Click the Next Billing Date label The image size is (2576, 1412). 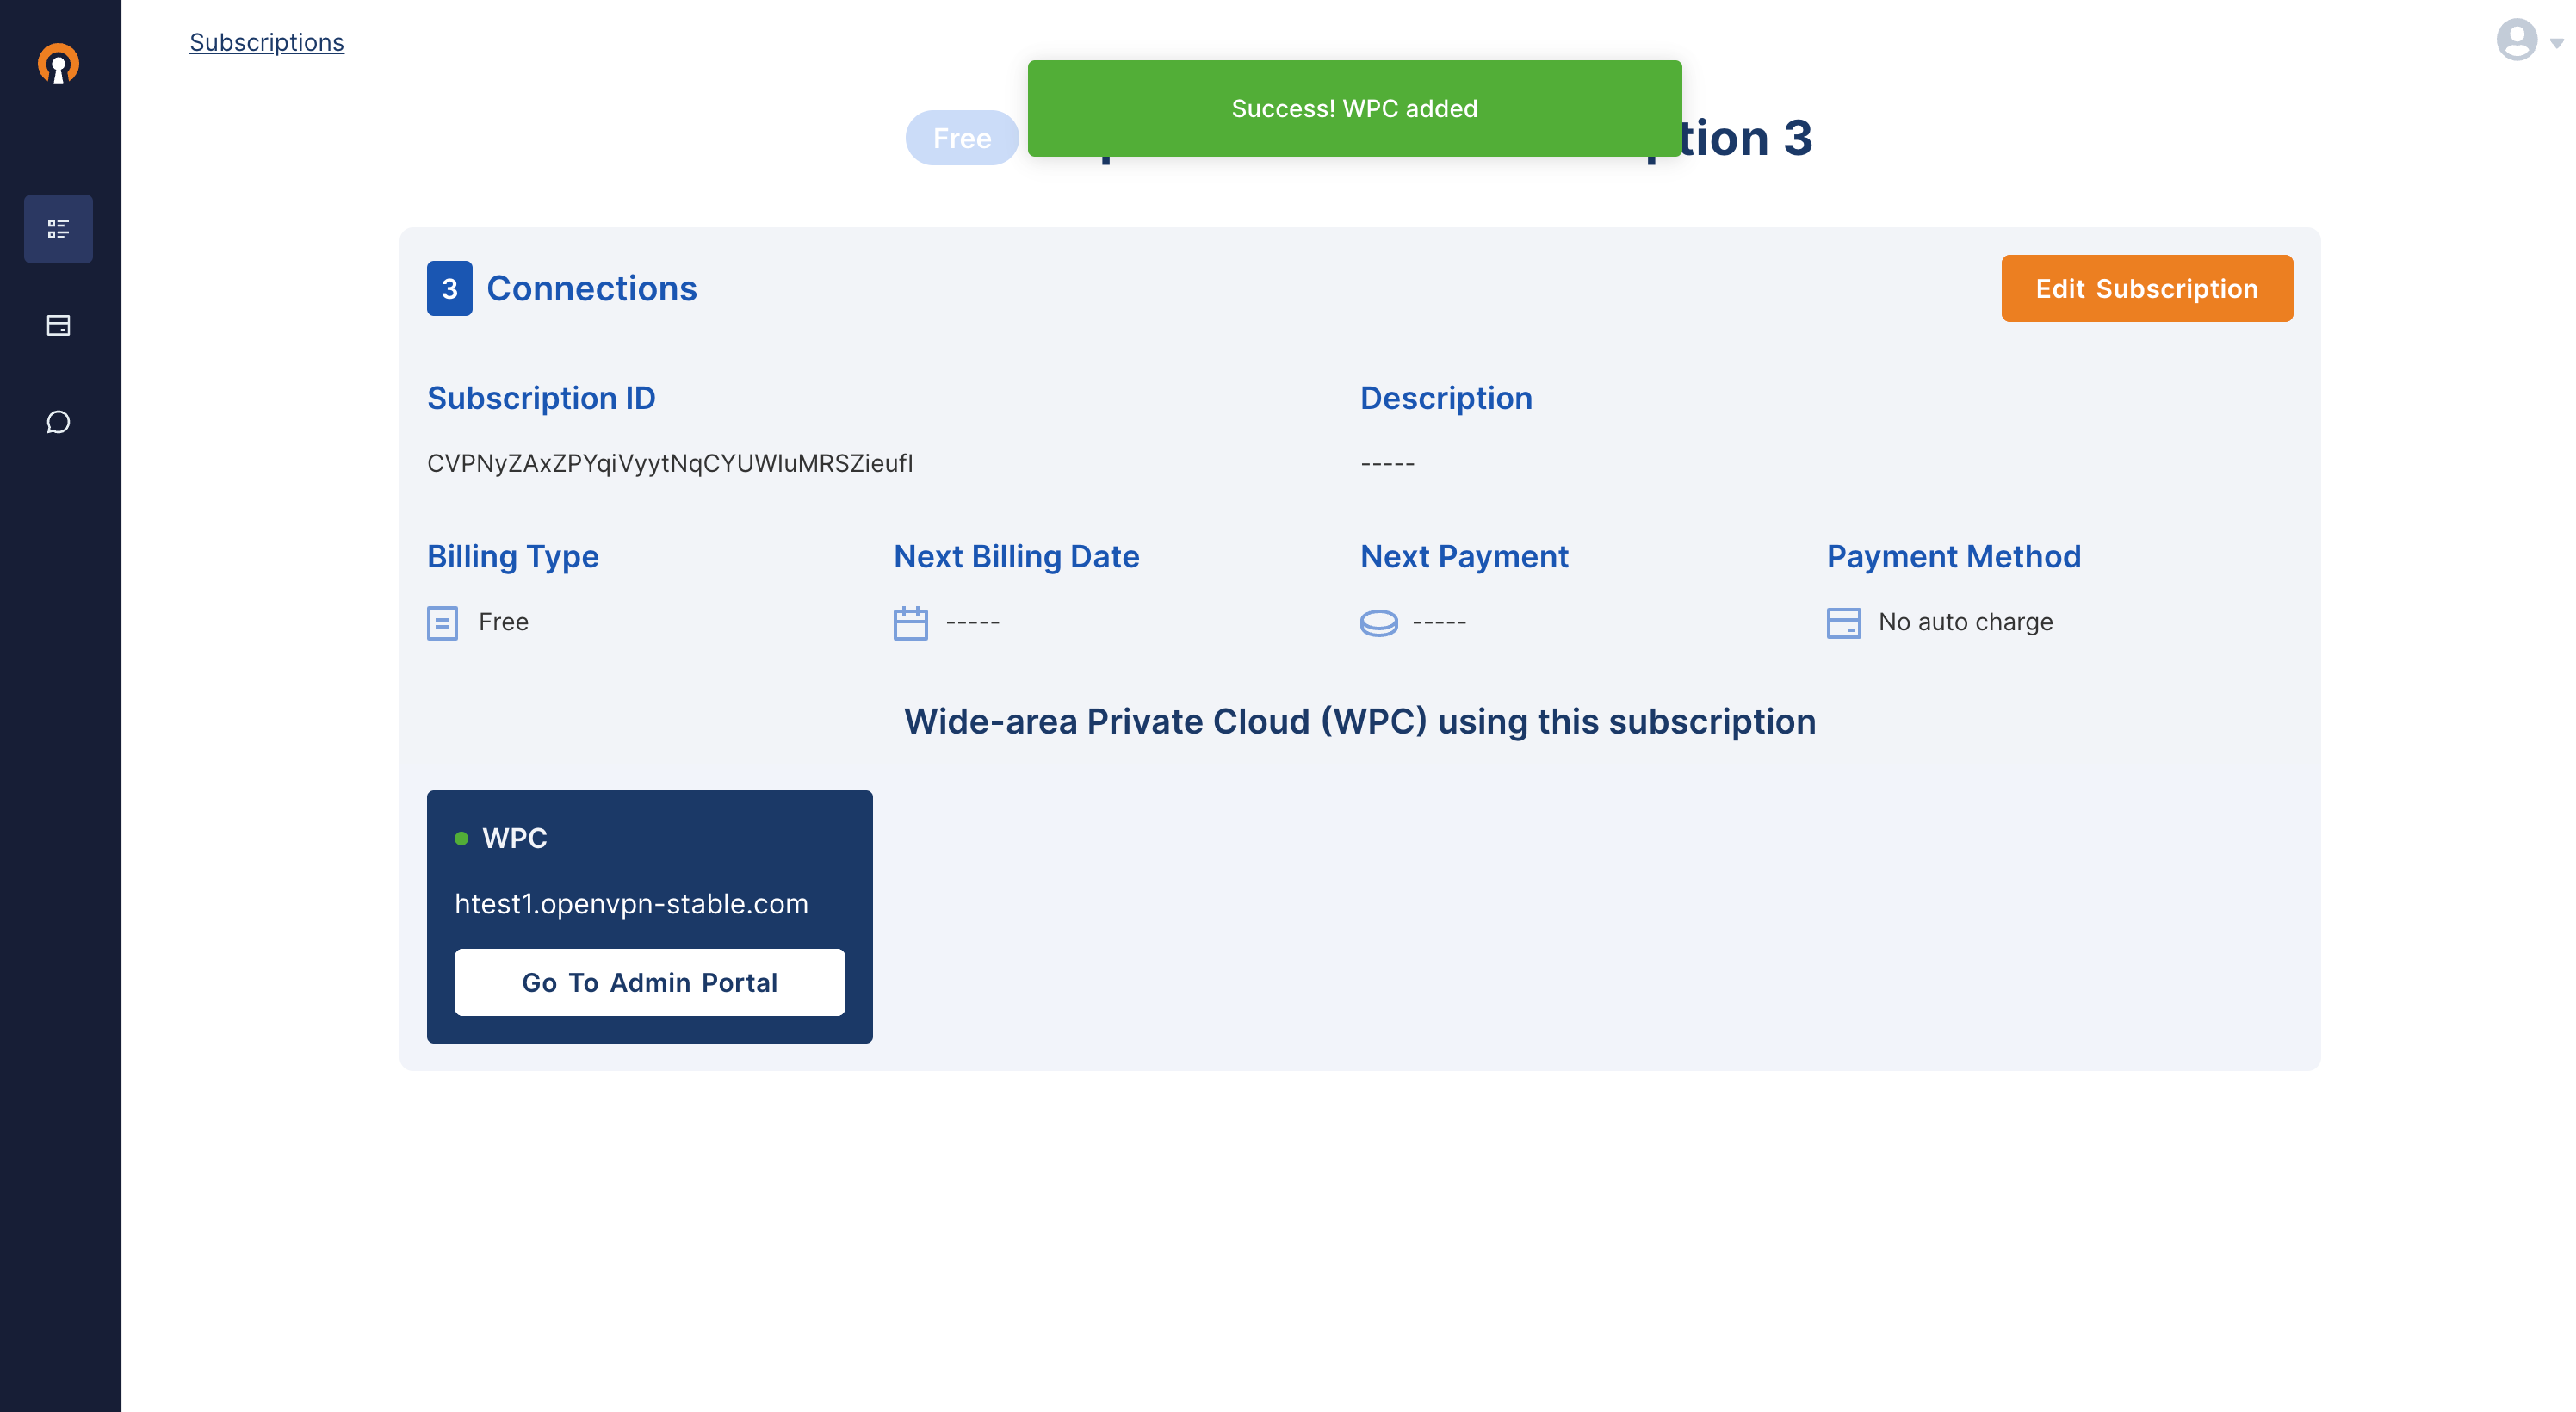pyautogui.click(x=1016, y=557)
